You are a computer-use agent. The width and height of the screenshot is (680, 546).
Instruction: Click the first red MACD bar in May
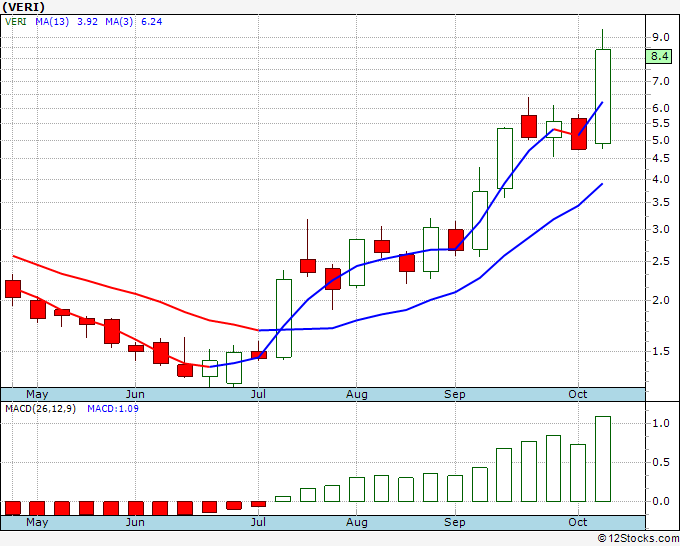(13, 507)
